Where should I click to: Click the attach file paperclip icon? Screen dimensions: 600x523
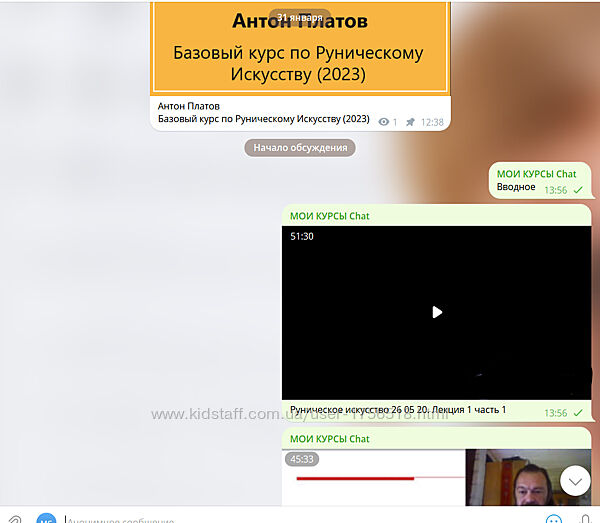[14, 520]
